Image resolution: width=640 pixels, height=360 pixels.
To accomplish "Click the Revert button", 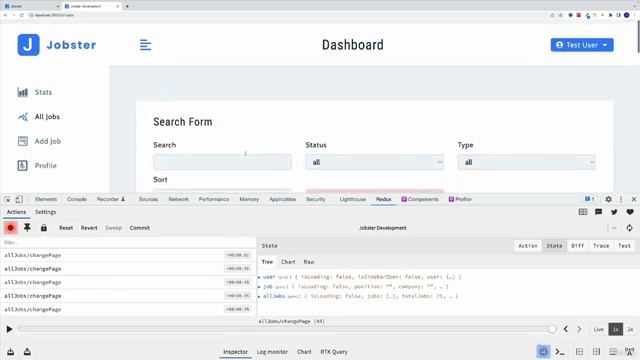I will click(89, 228).
